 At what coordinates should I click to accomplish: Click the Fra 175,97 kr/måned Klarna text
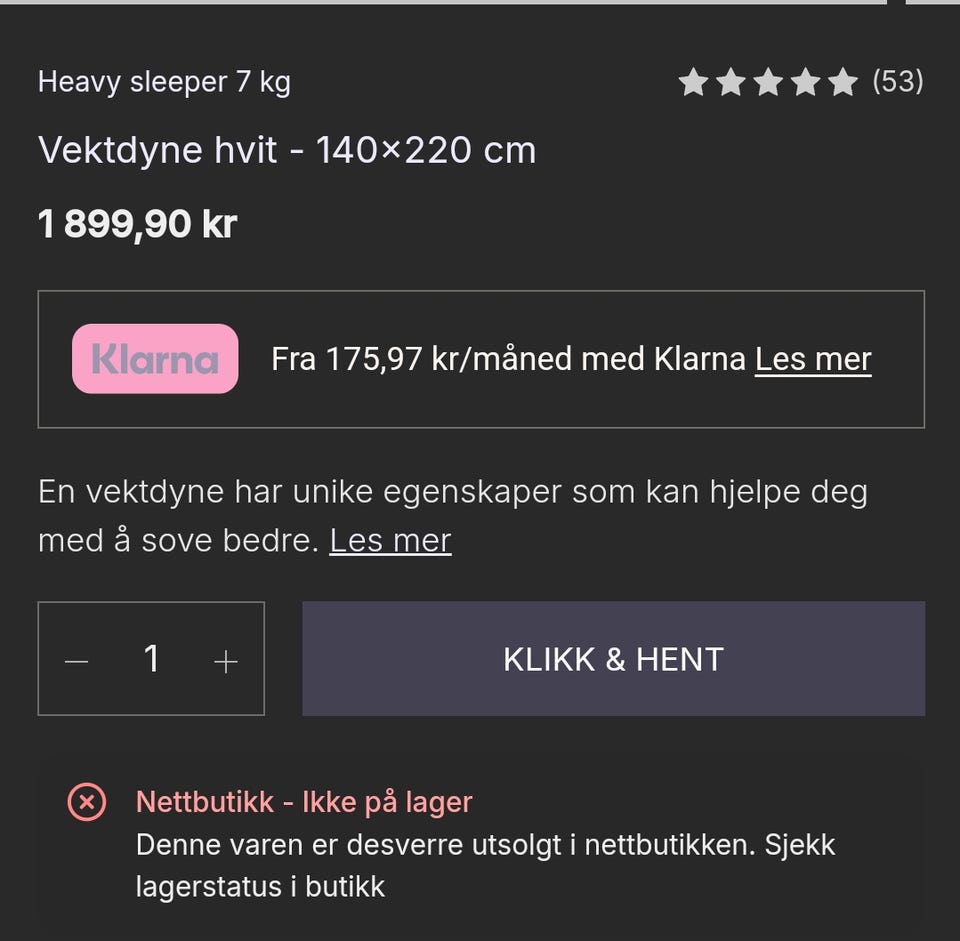pyautogui.click(x=508, y=359)
